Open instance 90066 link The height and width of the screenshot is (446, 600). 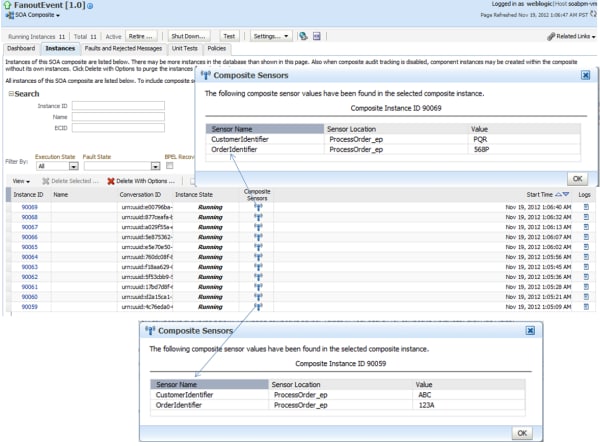[x=30, y=236]
